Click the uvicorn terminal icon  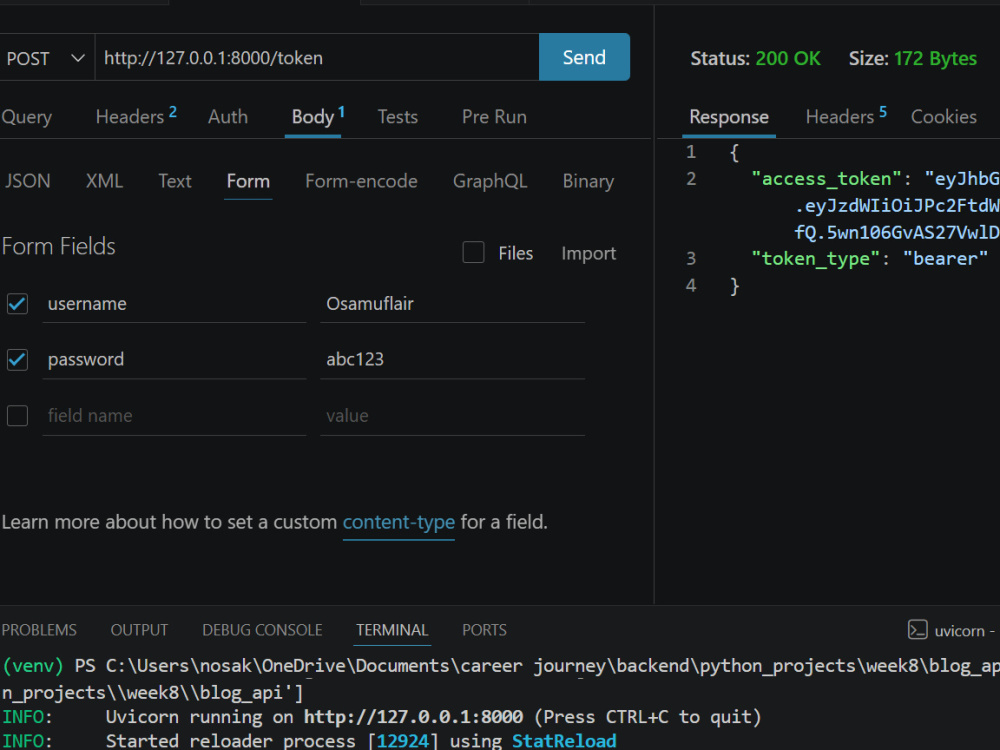click(x=917, y=630)
